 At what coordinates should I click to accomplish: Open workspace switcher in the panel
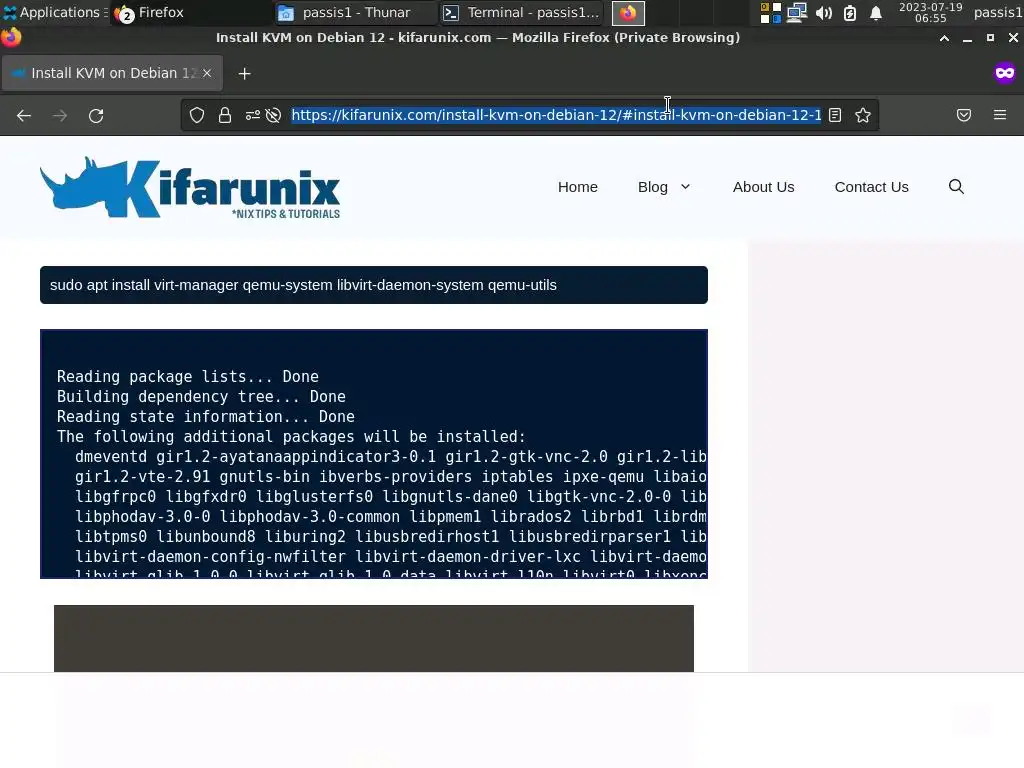[x=771, y=12]
